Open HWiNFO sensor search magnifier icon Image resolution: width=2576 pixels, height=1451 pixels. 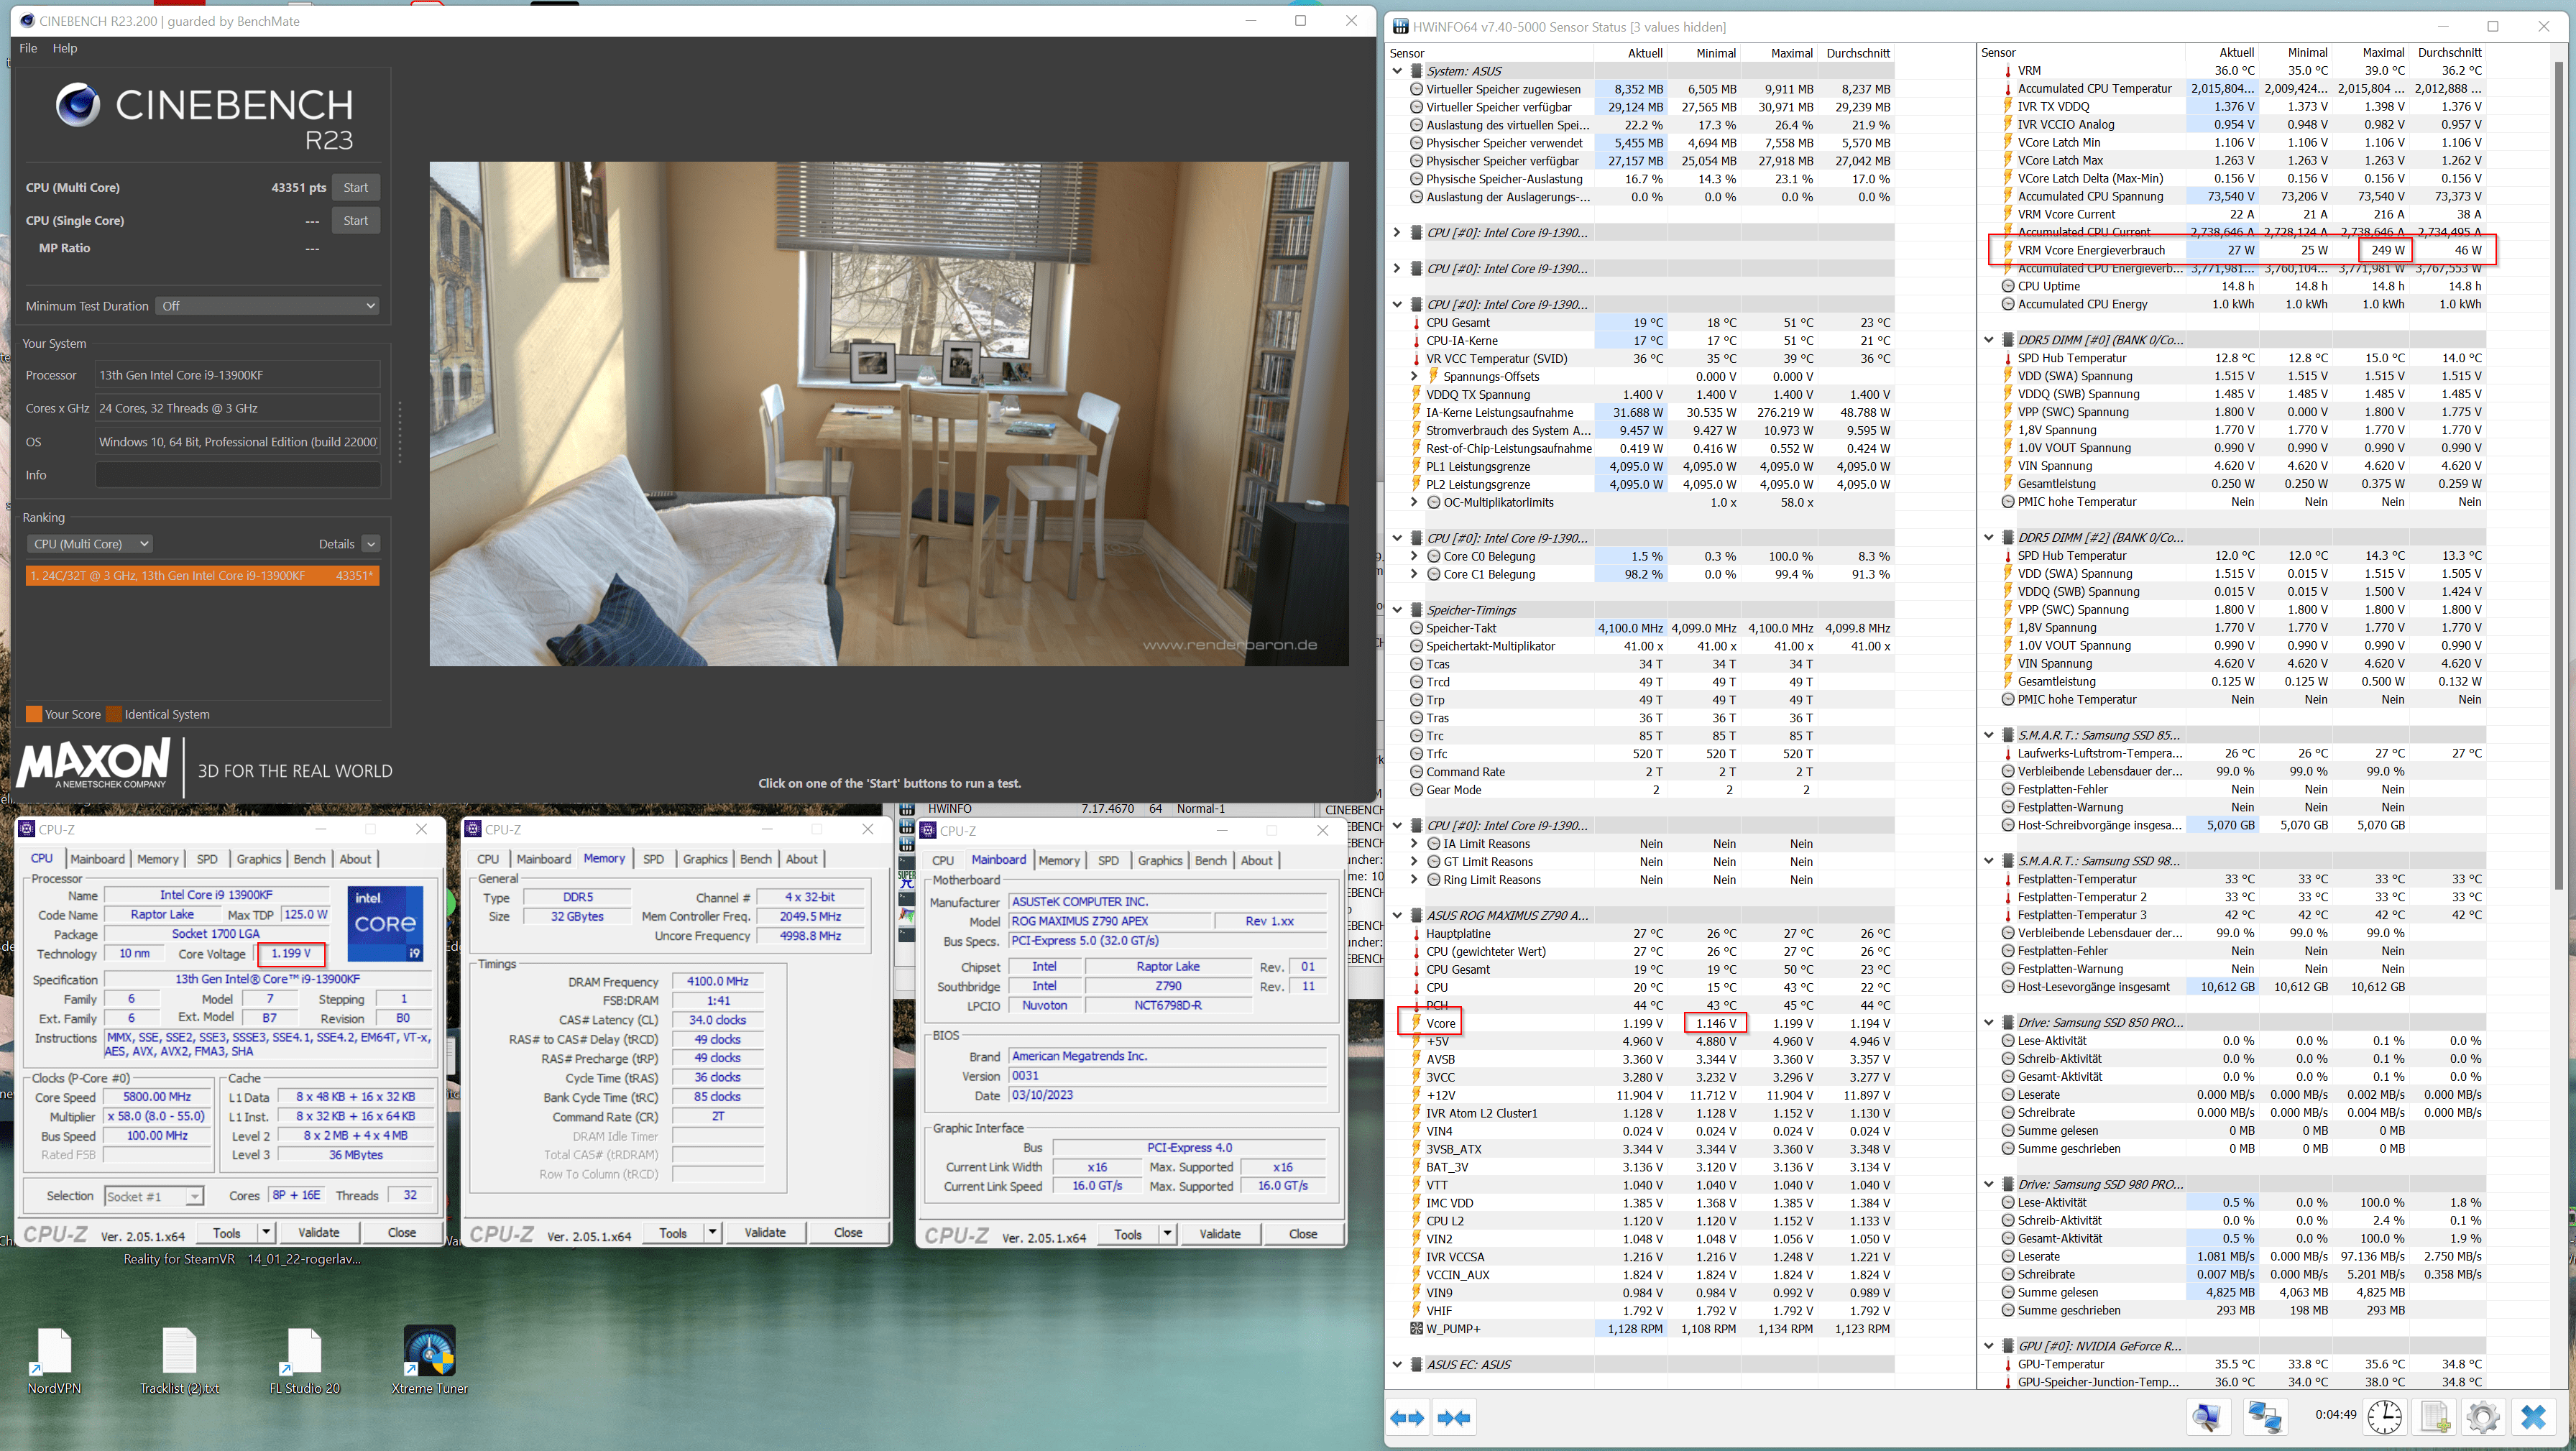(x=2207, y=1417)
